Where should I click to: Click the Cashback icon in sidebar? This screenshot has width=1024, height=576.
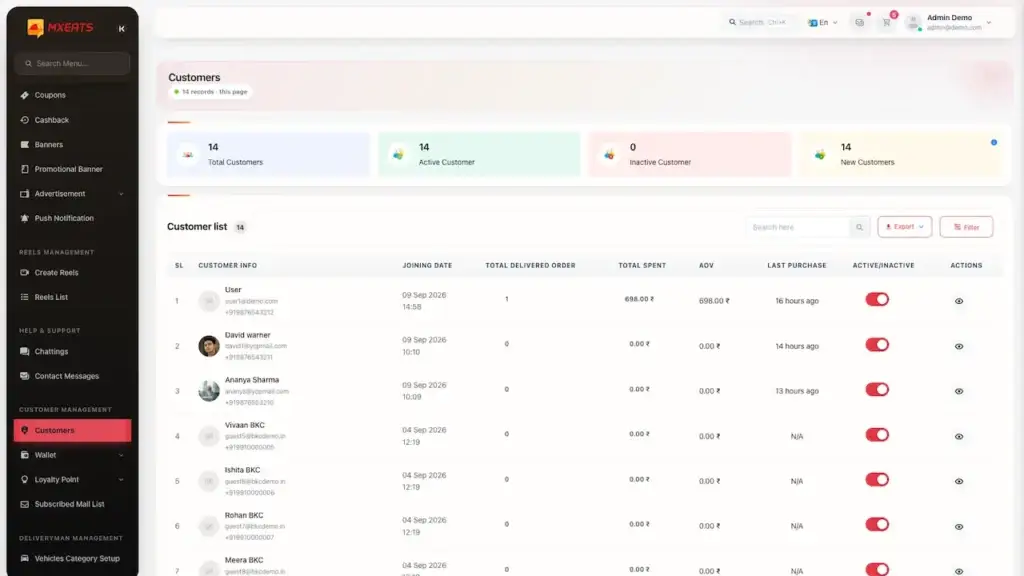click(x=25, y=120)
